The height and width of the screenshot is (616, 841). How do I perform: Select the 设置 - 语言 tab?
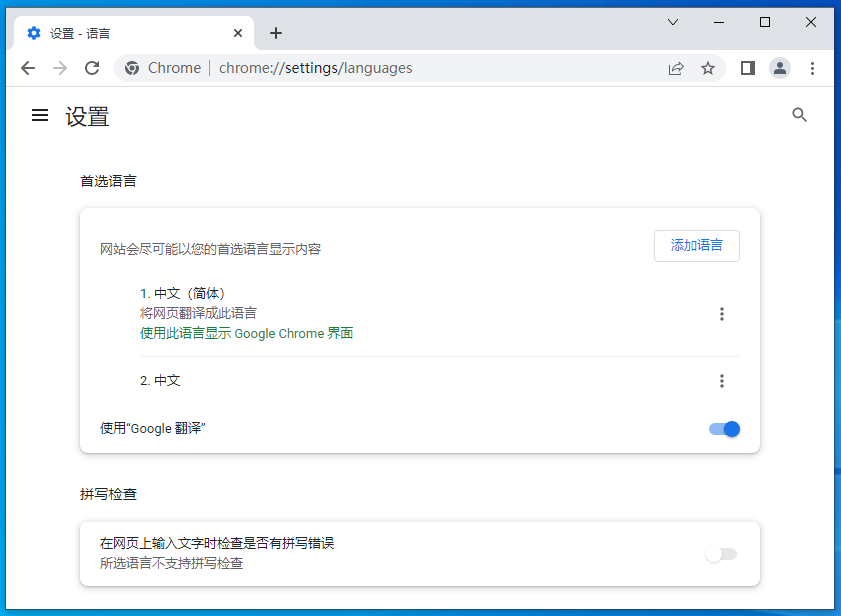click(134, 33)
